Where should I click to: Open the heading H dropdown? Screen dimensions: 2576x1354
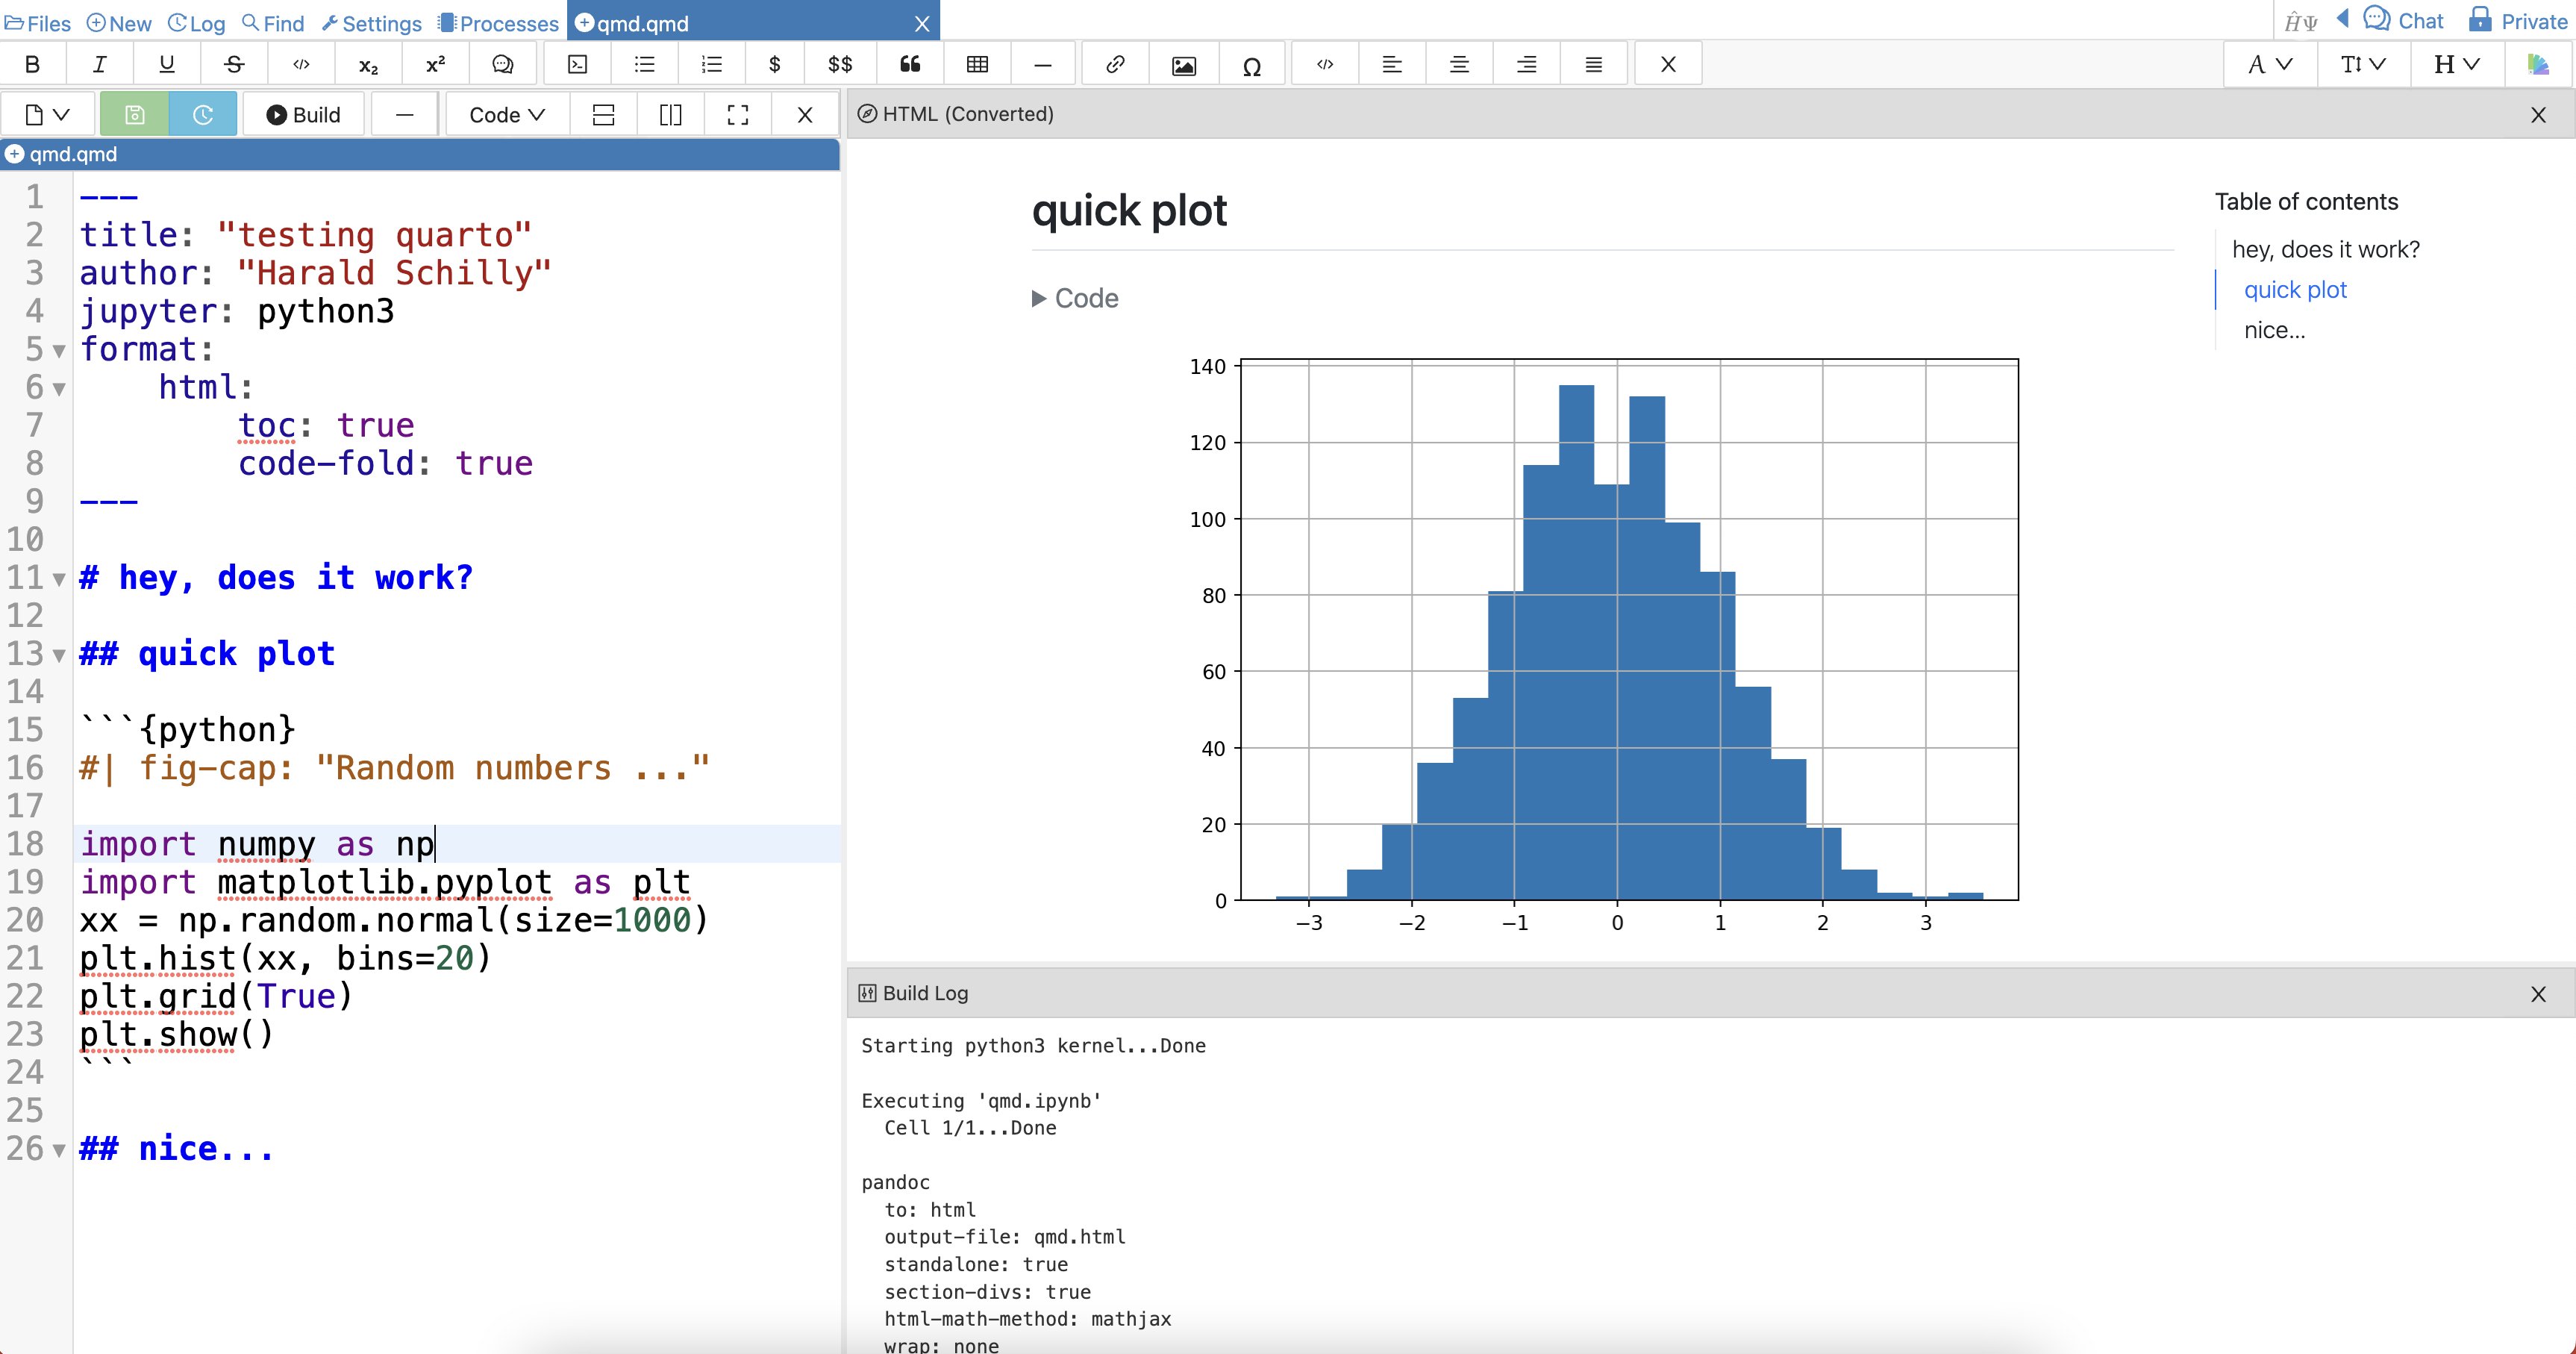click(2456, 65)
